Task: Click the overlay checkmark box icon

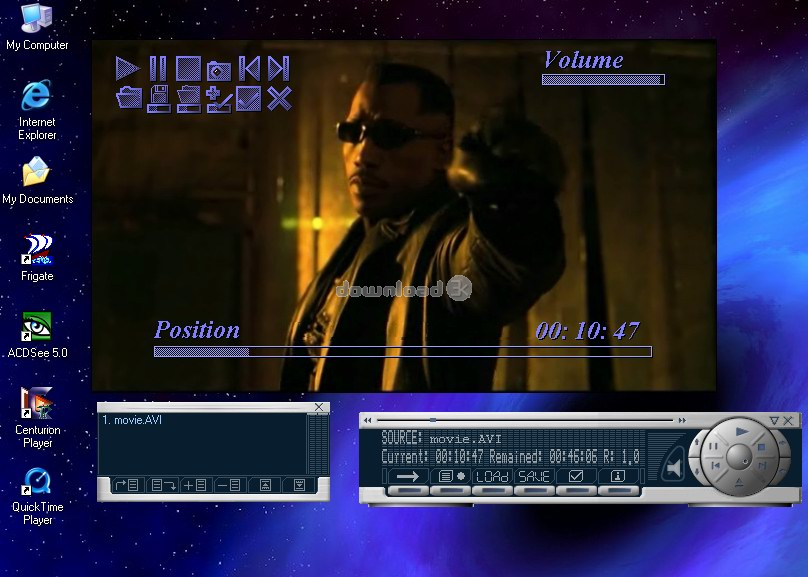Action: coord(248,98)
